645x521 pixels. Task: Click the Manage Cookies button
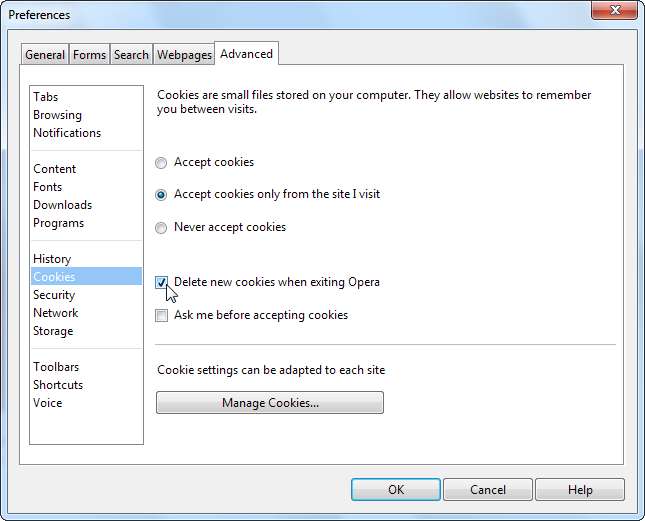click(x=270, y=403)
